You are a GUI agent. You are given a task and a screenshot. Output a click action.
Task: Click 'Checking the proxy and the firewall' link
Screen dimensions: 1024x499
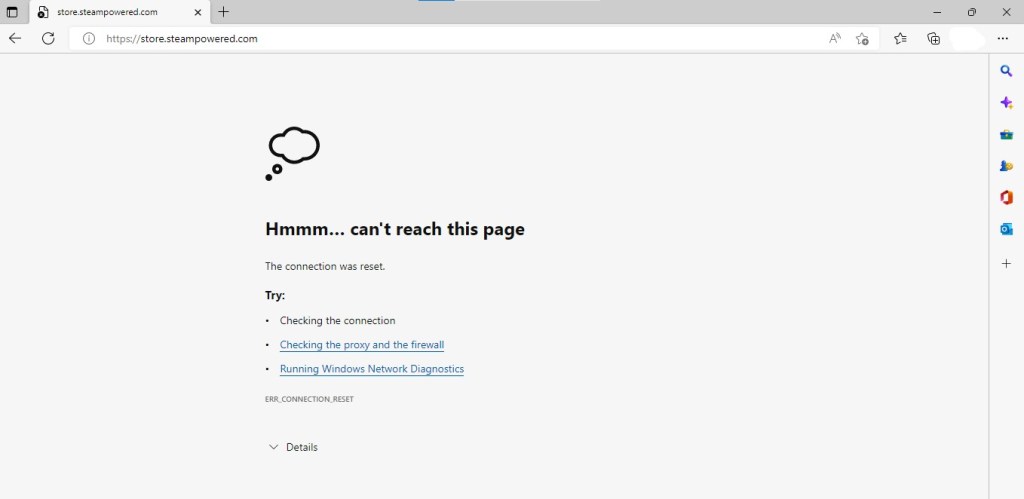click(x=361, y=345)
